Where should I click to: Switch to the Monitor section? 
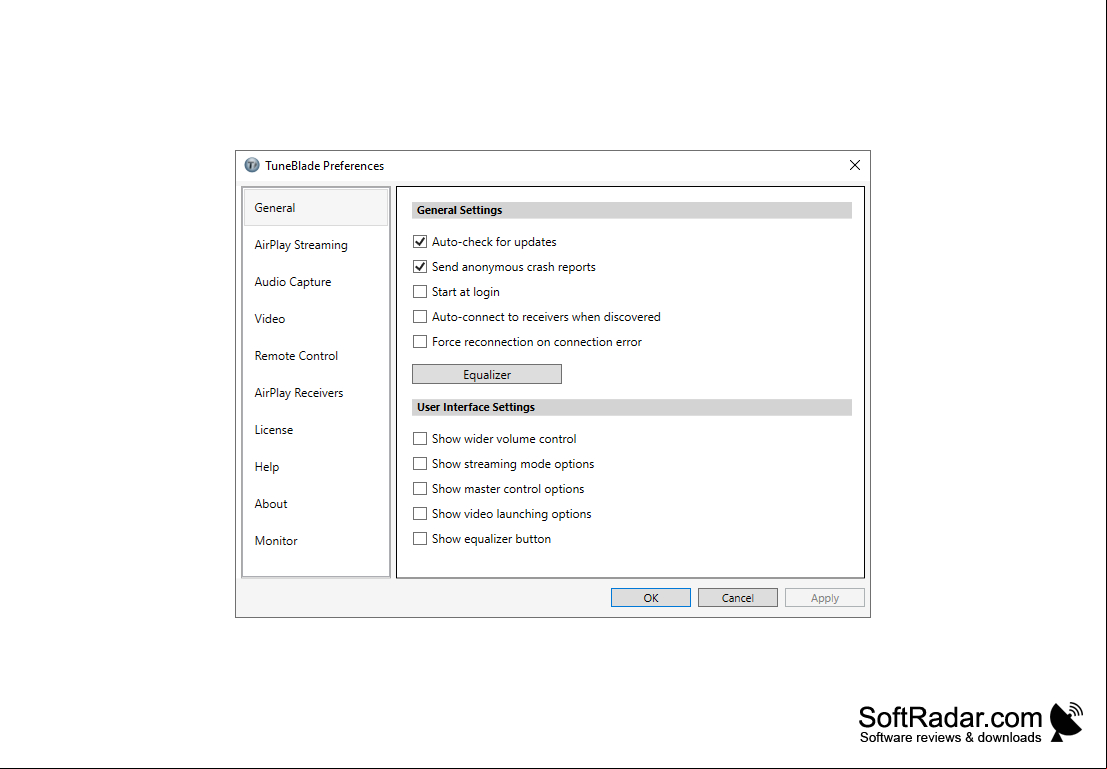coord(316,541)
